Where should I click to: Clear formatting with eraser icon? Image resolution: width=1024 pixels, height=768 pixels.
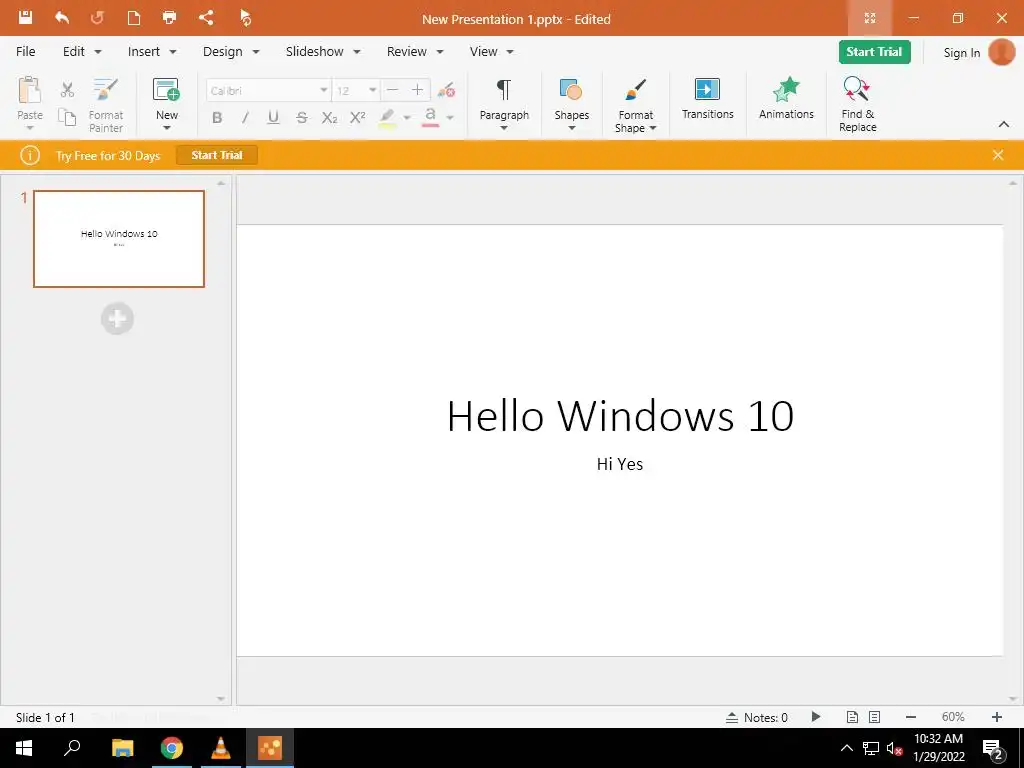[x=447, y=90]
